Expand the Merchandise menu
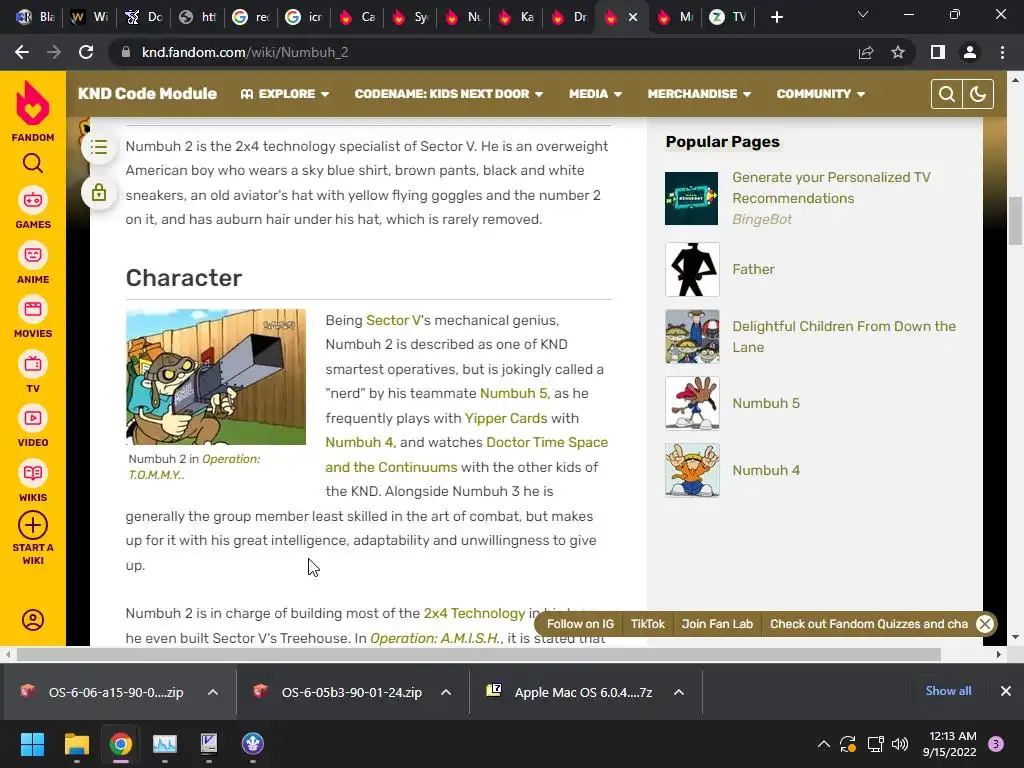This screenshot has height=768, width=1024. tap(699, 94)
